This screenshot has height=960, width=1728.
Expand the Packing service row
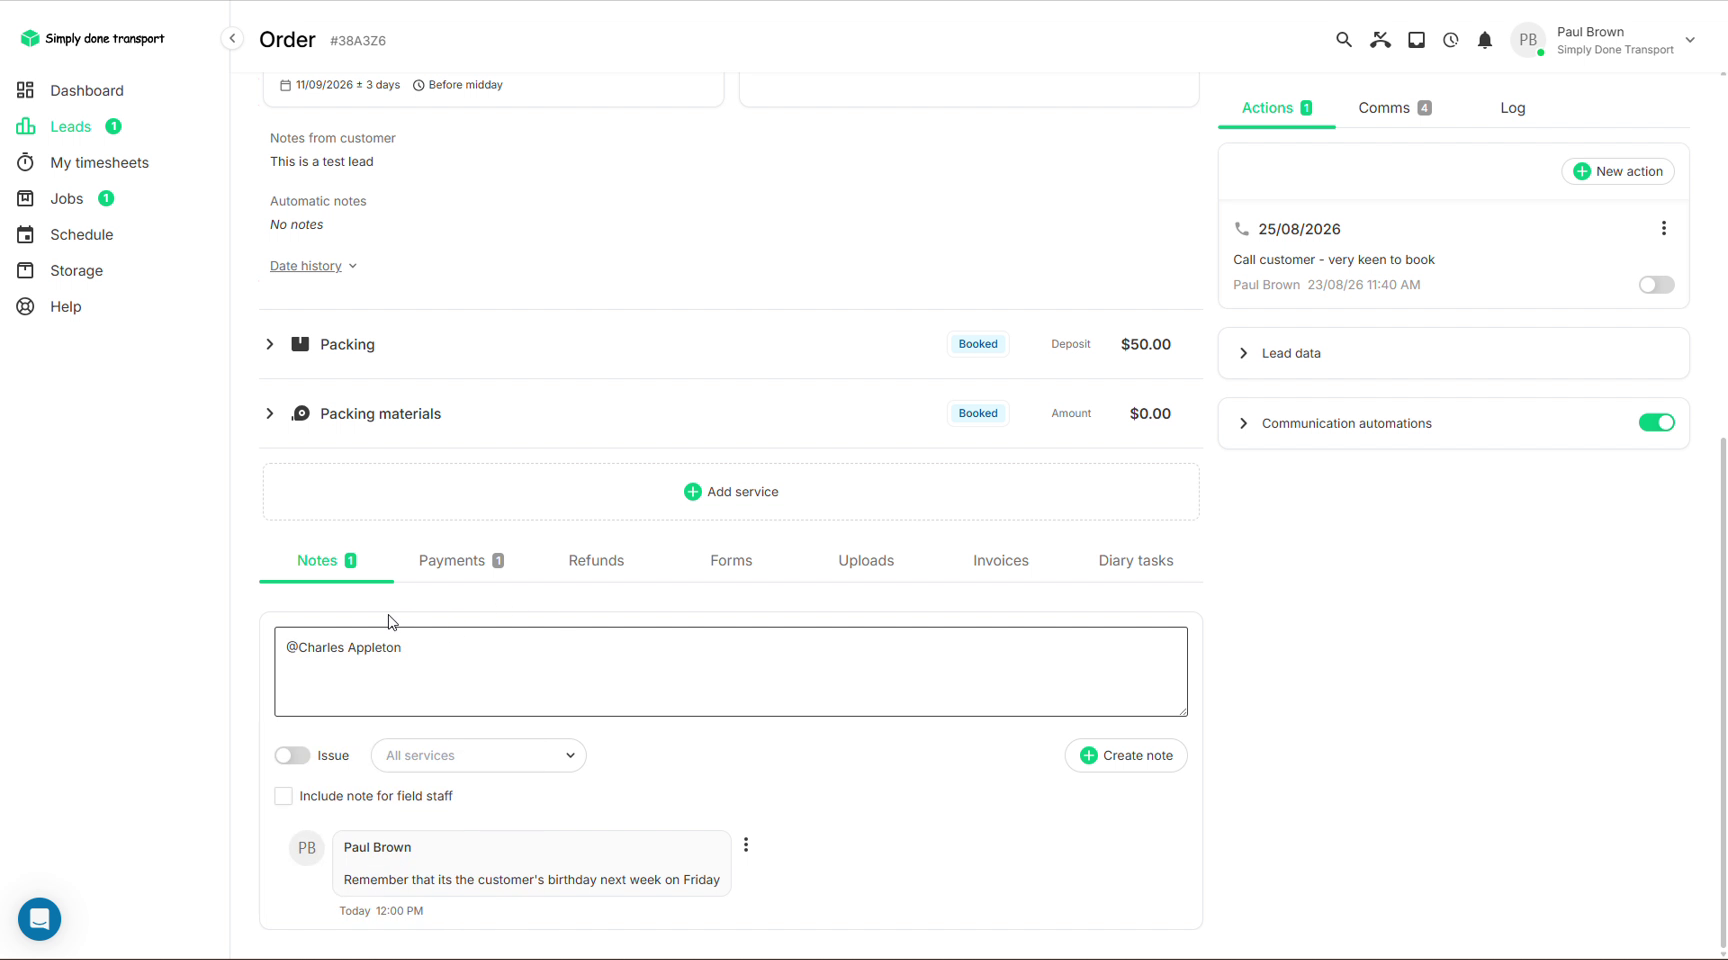tap(269, 344)
